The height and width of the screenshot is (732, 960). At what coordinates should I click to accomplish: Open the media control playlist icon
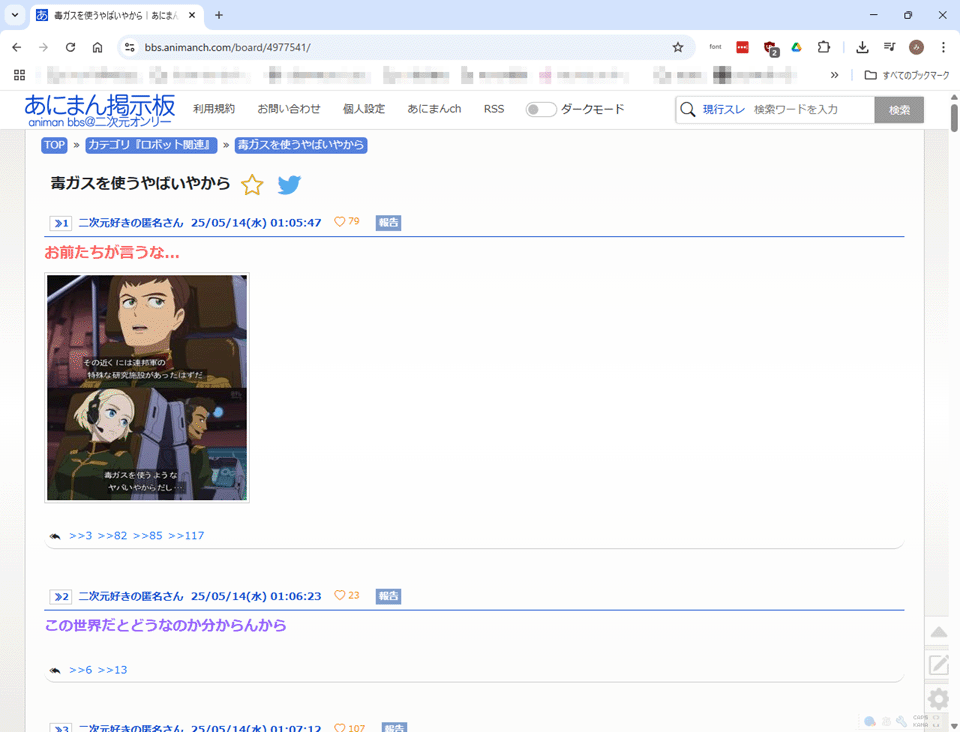[890, 47]
